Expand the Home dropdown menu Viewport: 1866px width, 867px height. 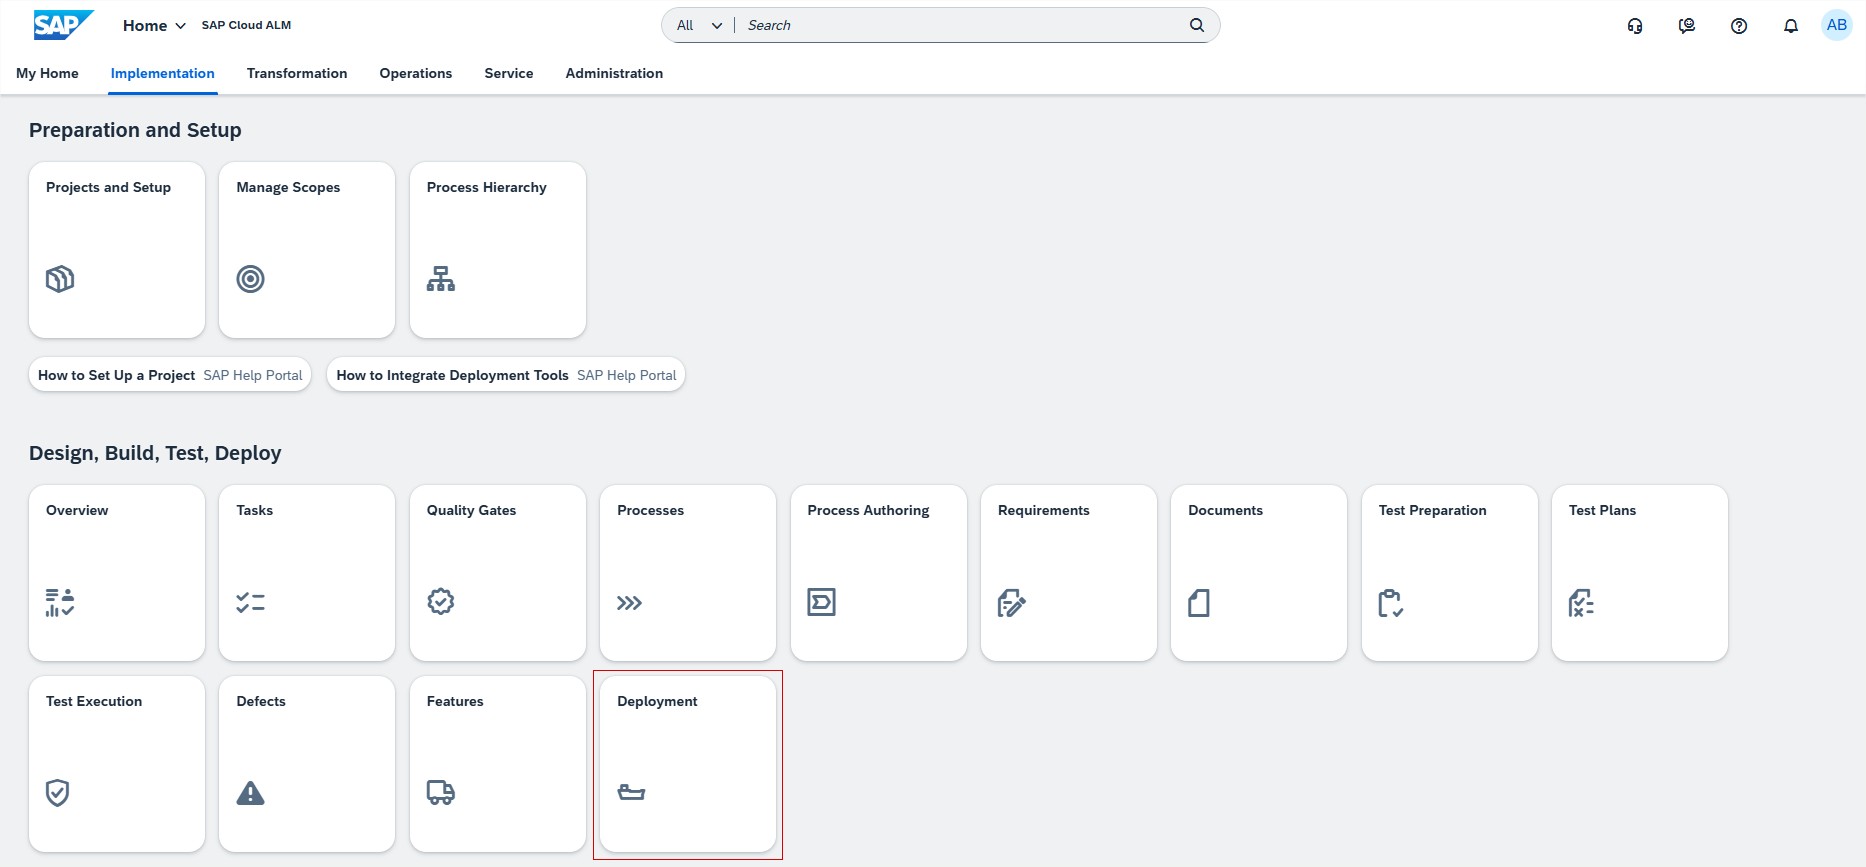pyautogui.click(x=154, y=26)
